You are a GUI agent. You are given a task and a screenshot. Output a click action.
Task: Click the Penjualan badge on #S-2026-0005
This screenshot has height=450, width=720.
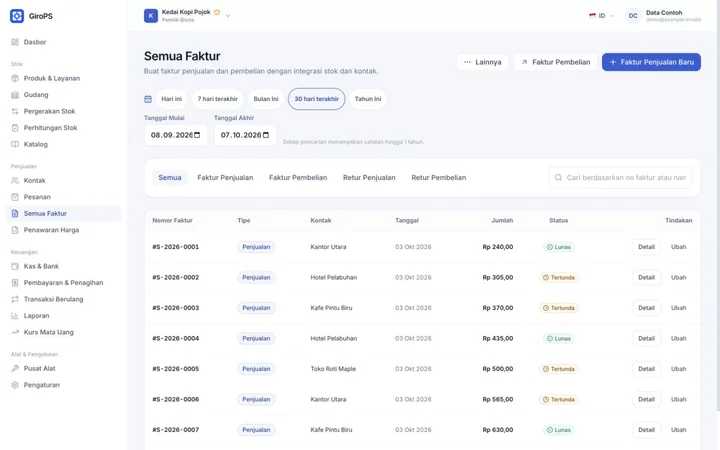(x=256, y=369)
